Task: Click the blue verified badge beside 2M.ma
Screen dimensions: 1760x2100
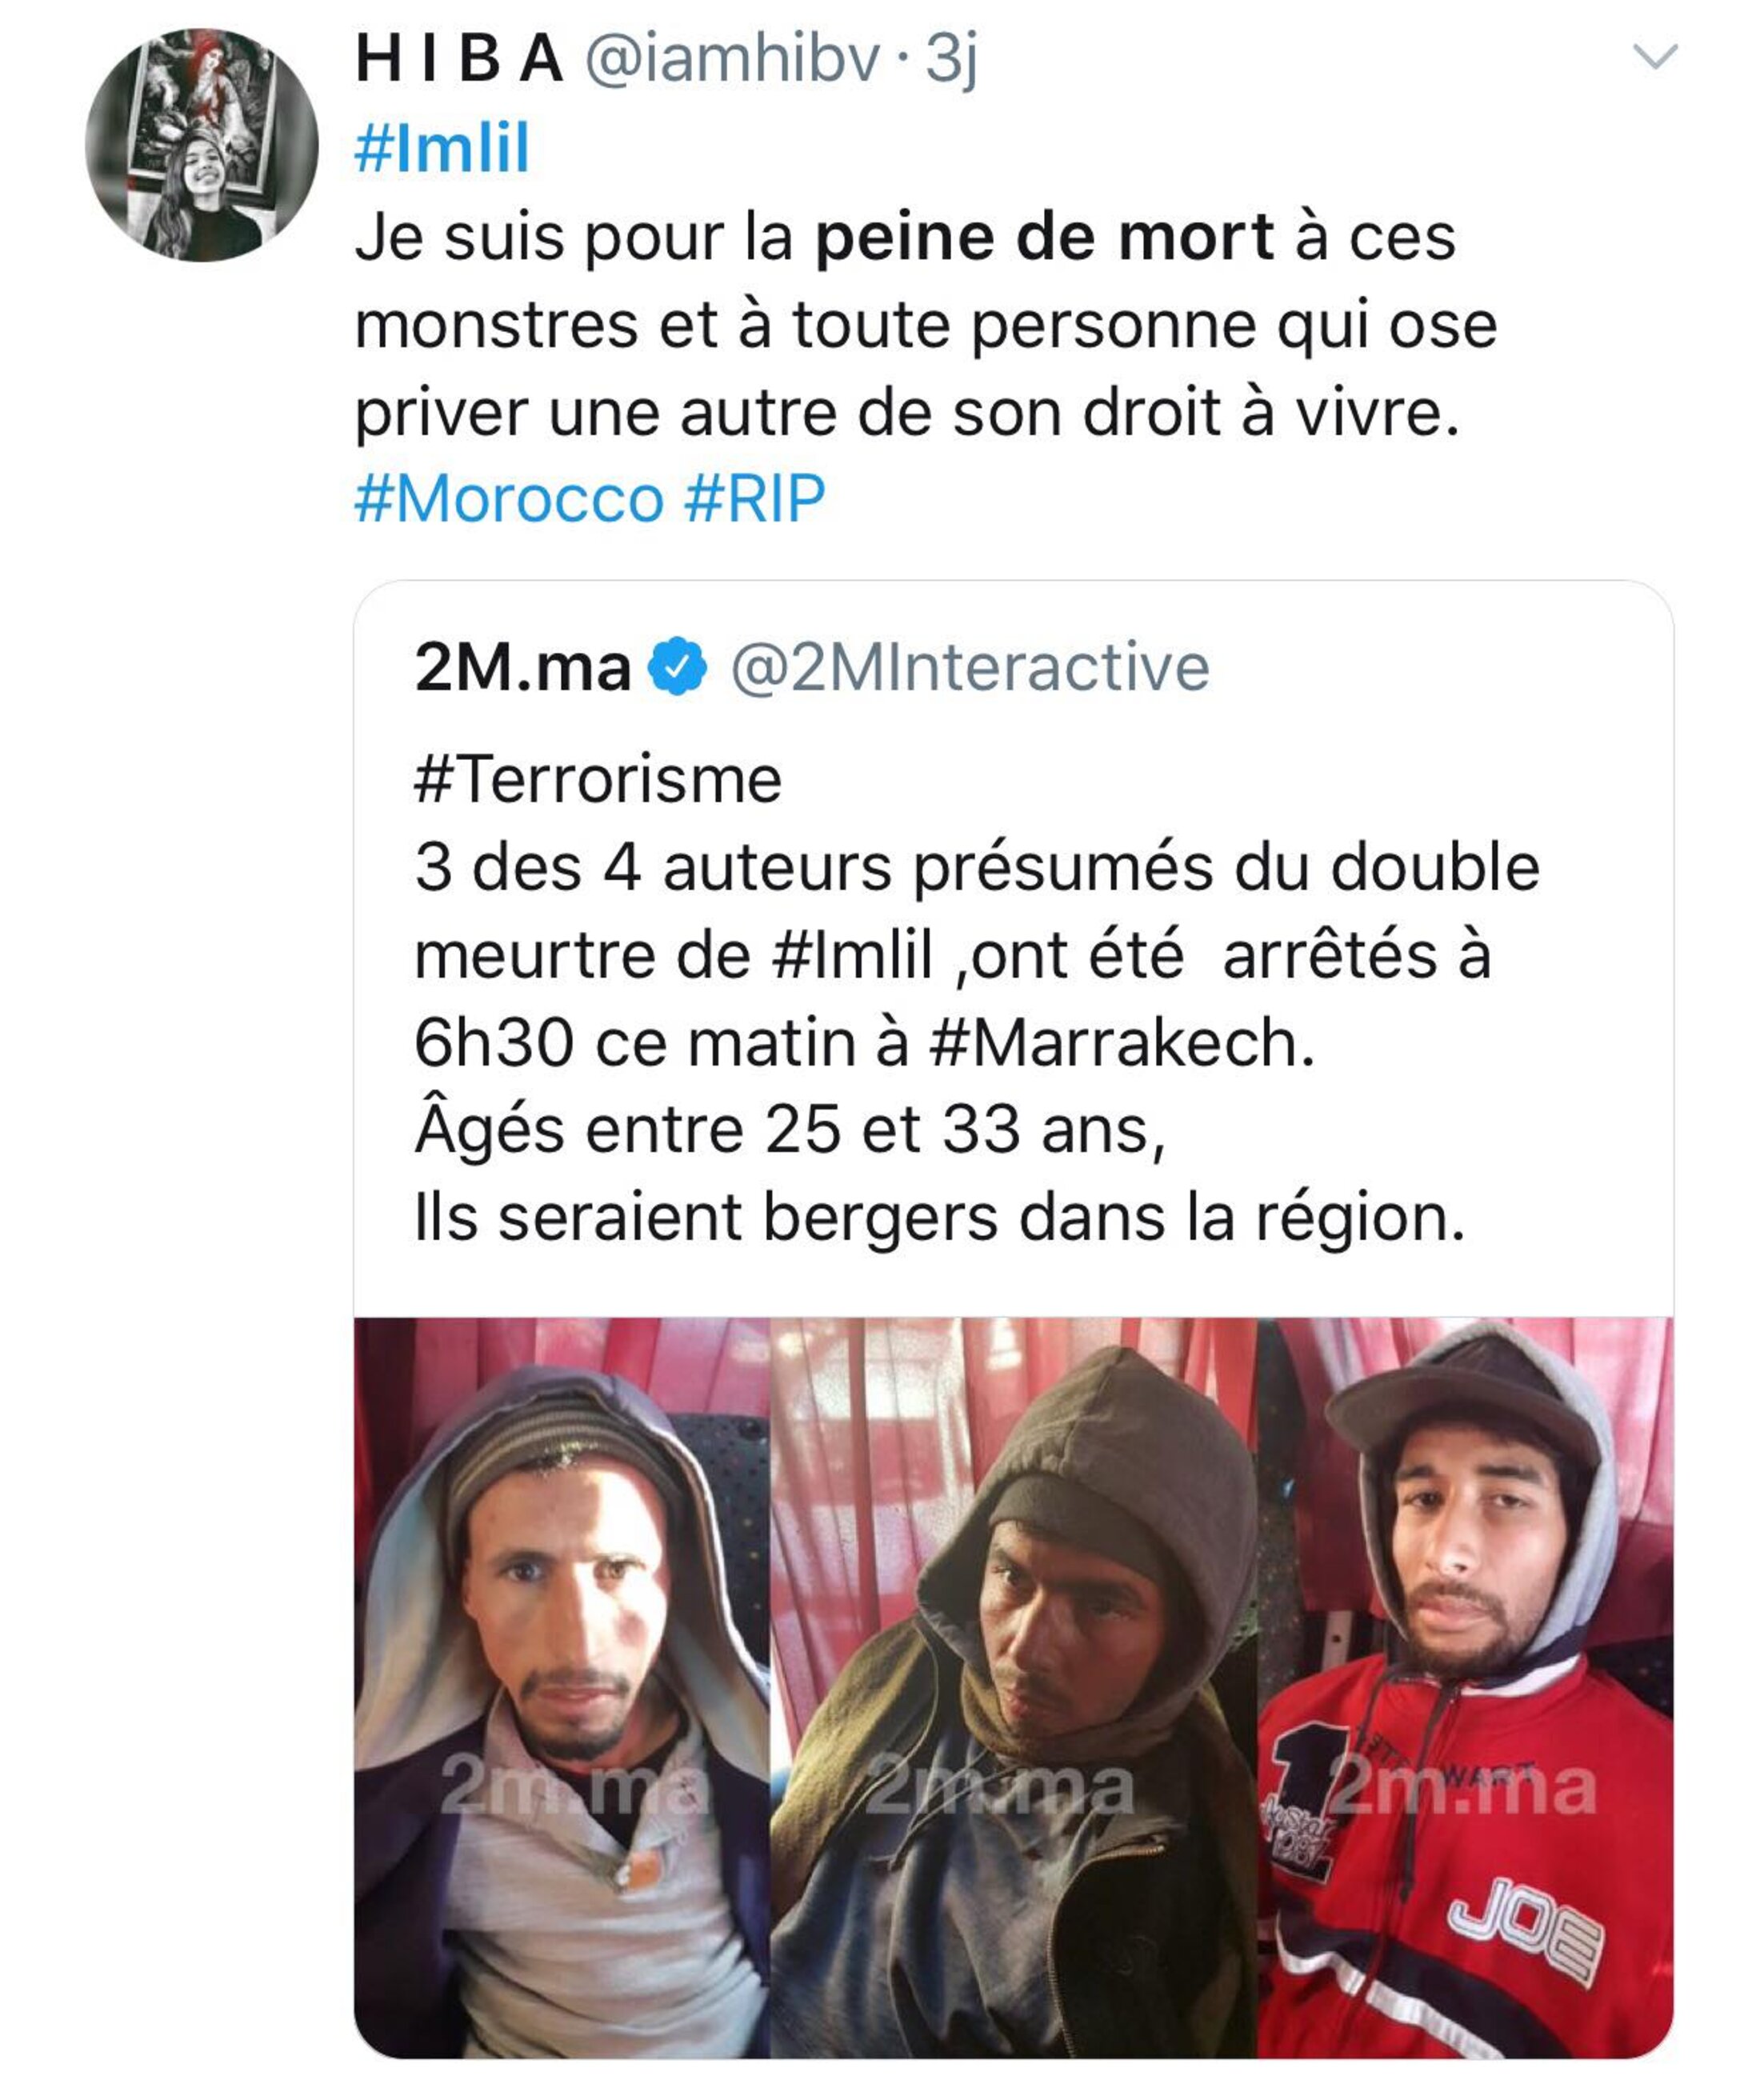Action: coord(679,666)
